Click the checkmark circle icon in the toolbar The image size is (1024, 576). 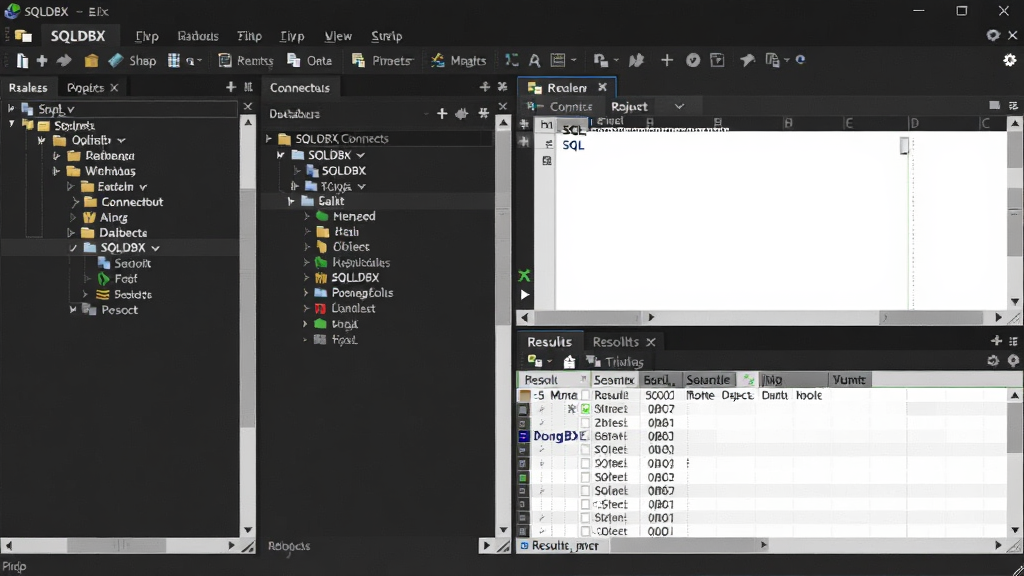[693, 60]
